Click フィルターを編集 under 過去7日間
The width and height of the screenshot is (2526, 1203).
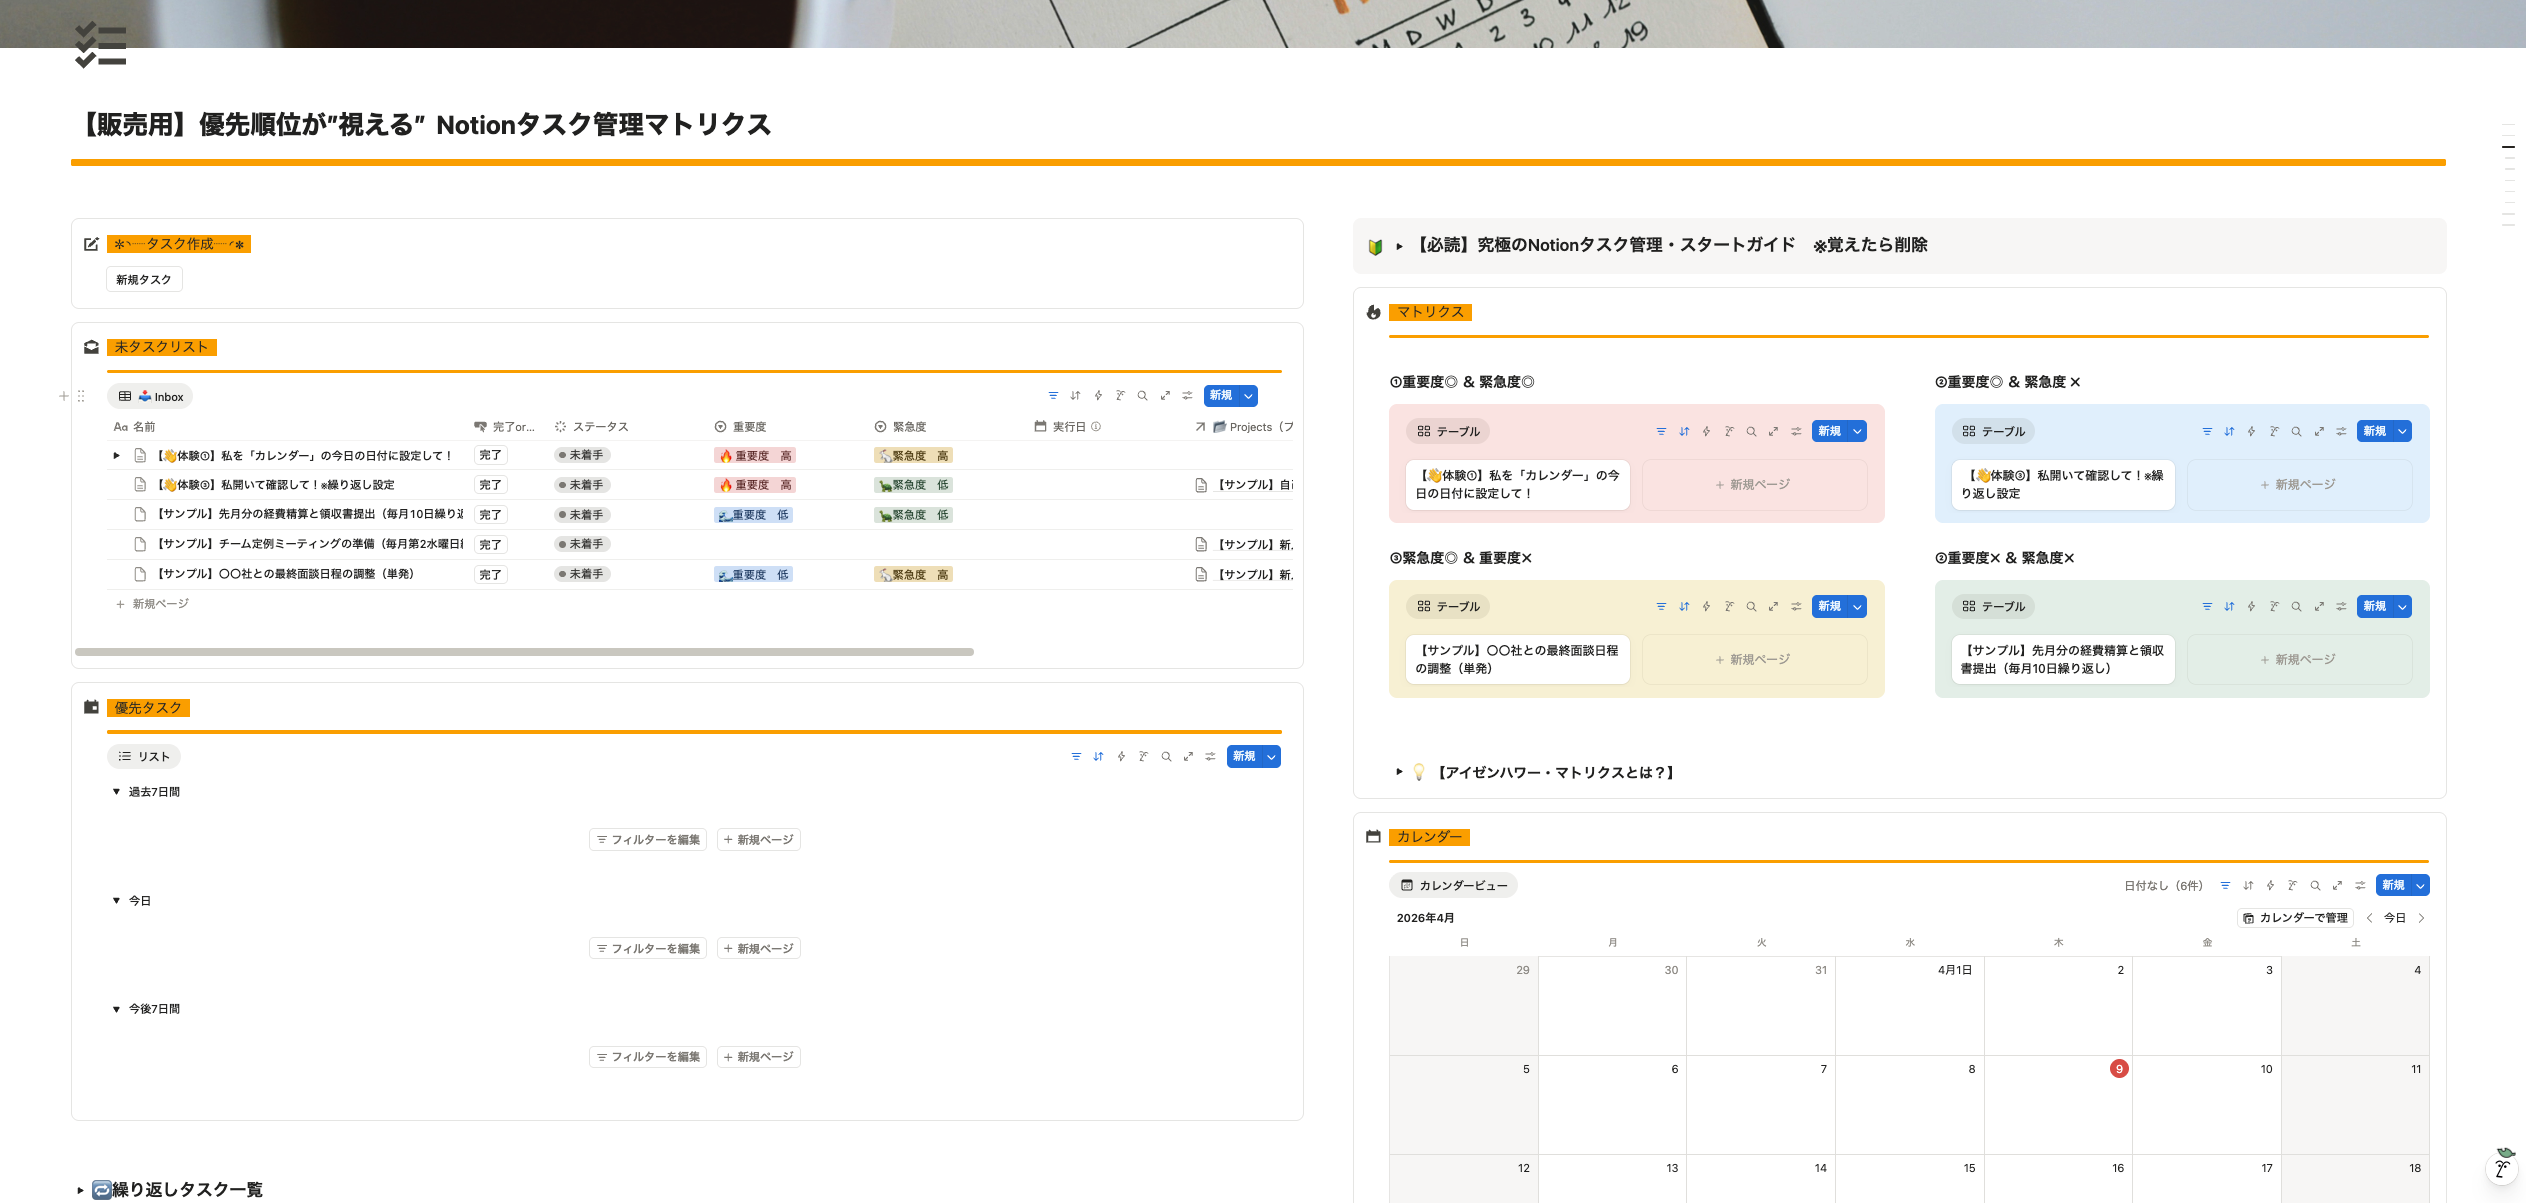click(x=648, y=840)
